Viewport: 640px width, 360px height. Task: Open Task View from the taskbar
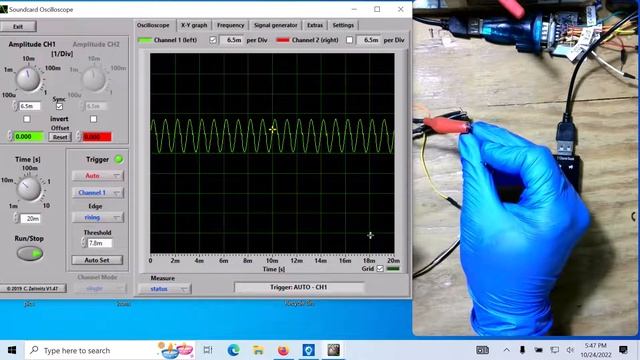pos(208,350)
